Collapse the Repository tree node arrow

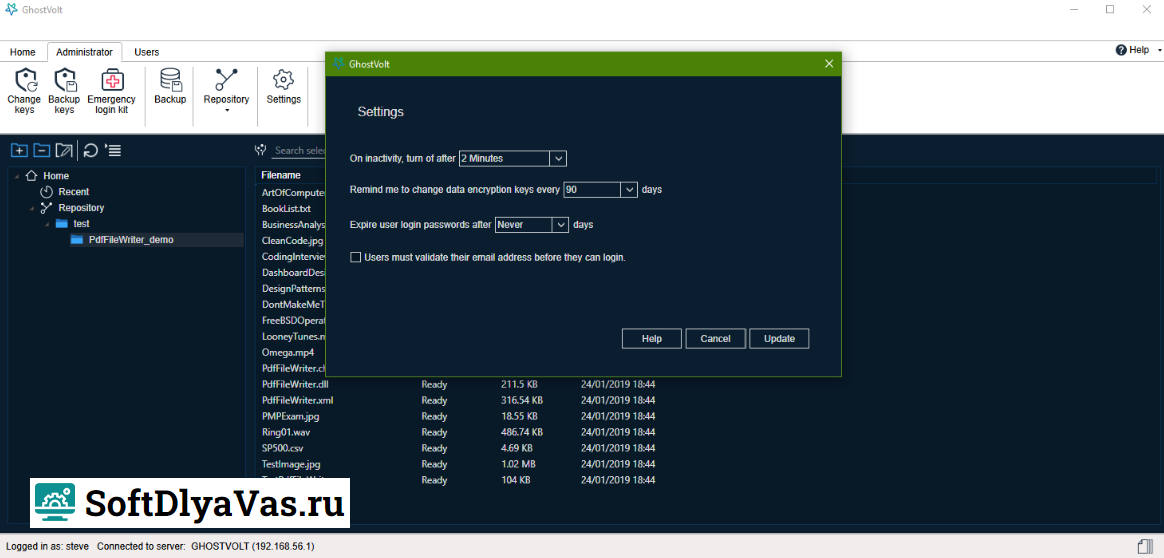click(32, 208)
